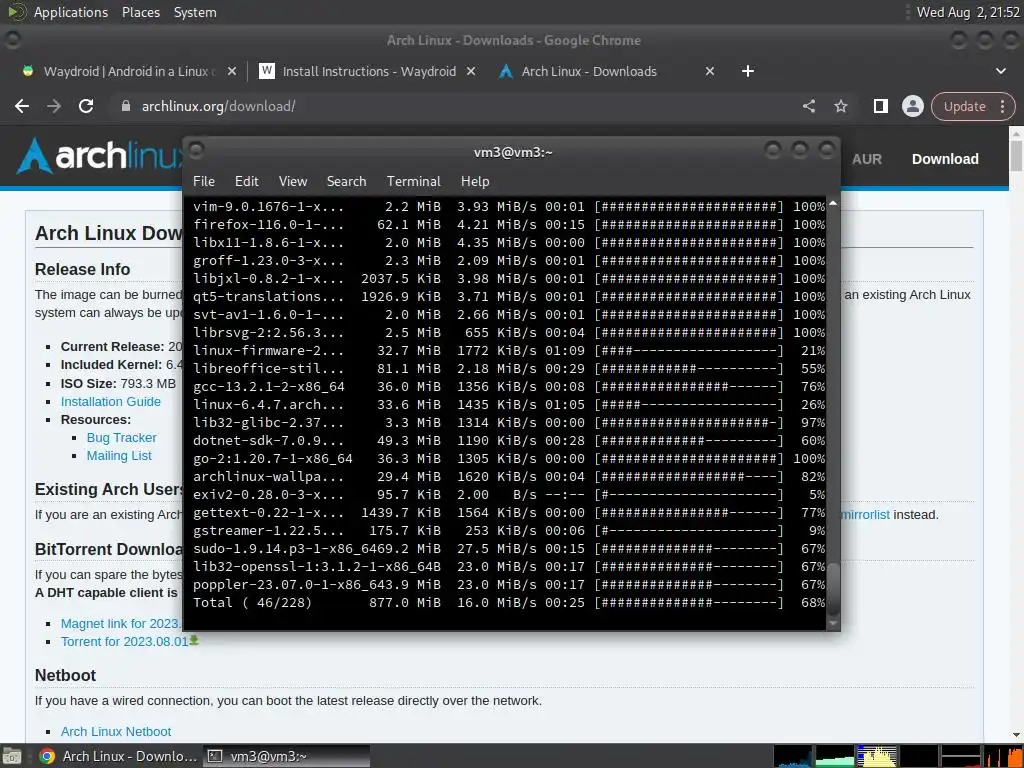Image resolution: width=1024 pixels, height=768 pixels.
Task: Go back in Chrome with the back arrow
Action: pos(22,106)
